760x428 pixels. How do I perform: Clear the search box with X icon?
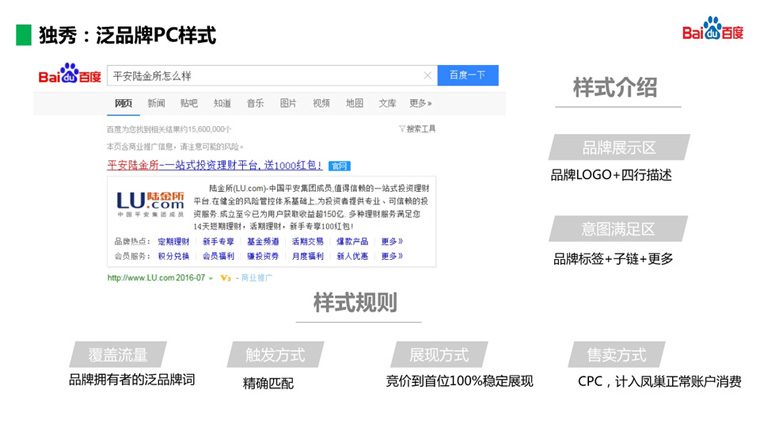click(428, 76)
